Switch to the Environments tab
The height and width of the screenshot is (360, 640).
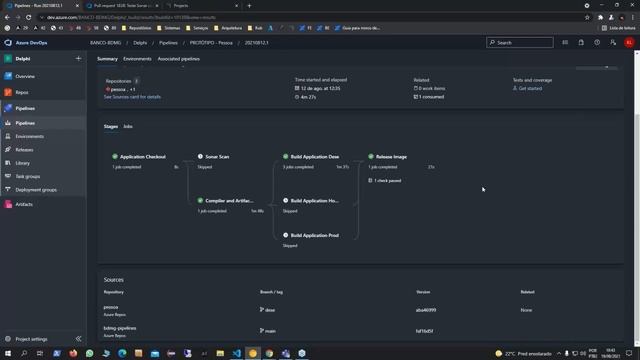tap(137, 59)
